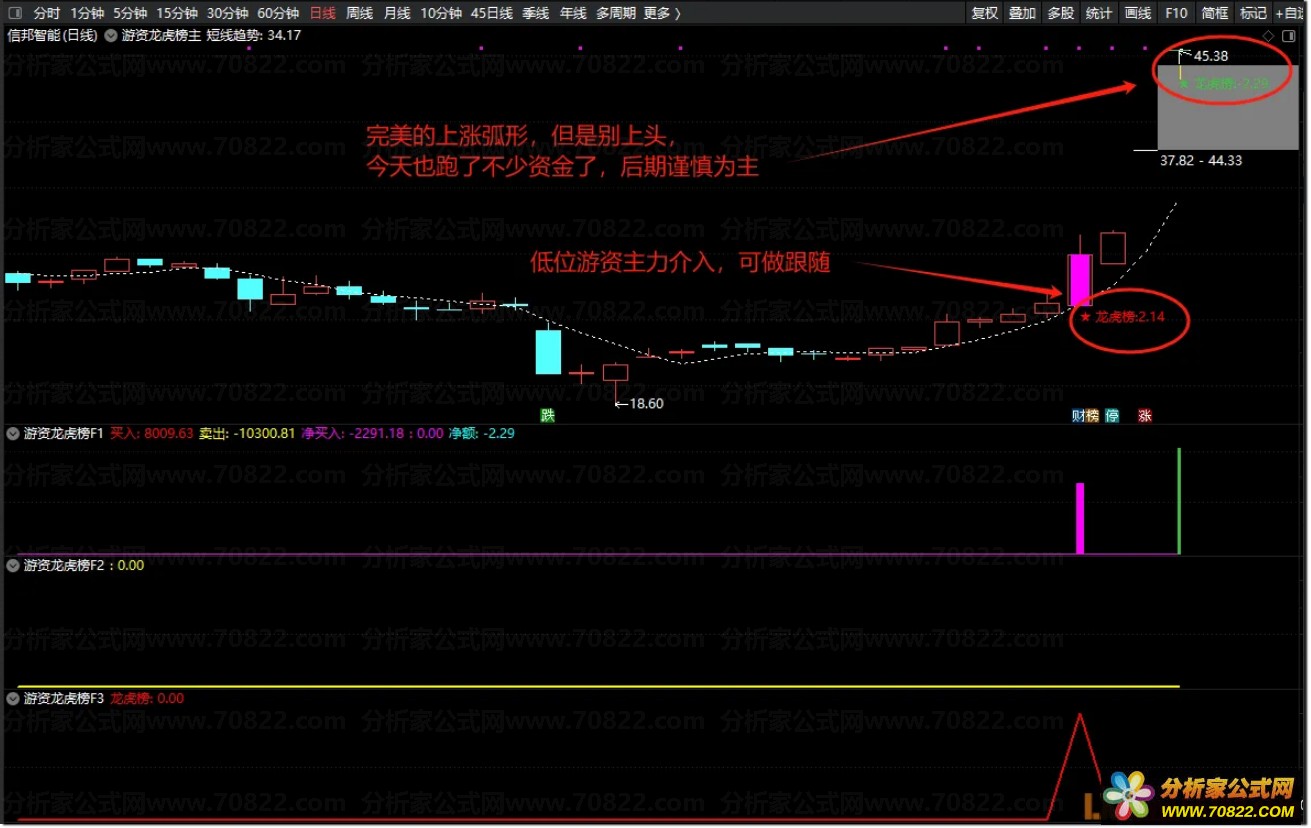Switch to 季线 quarterly tab
This screenshot has height=828, width=1311.
coord(536,13)
